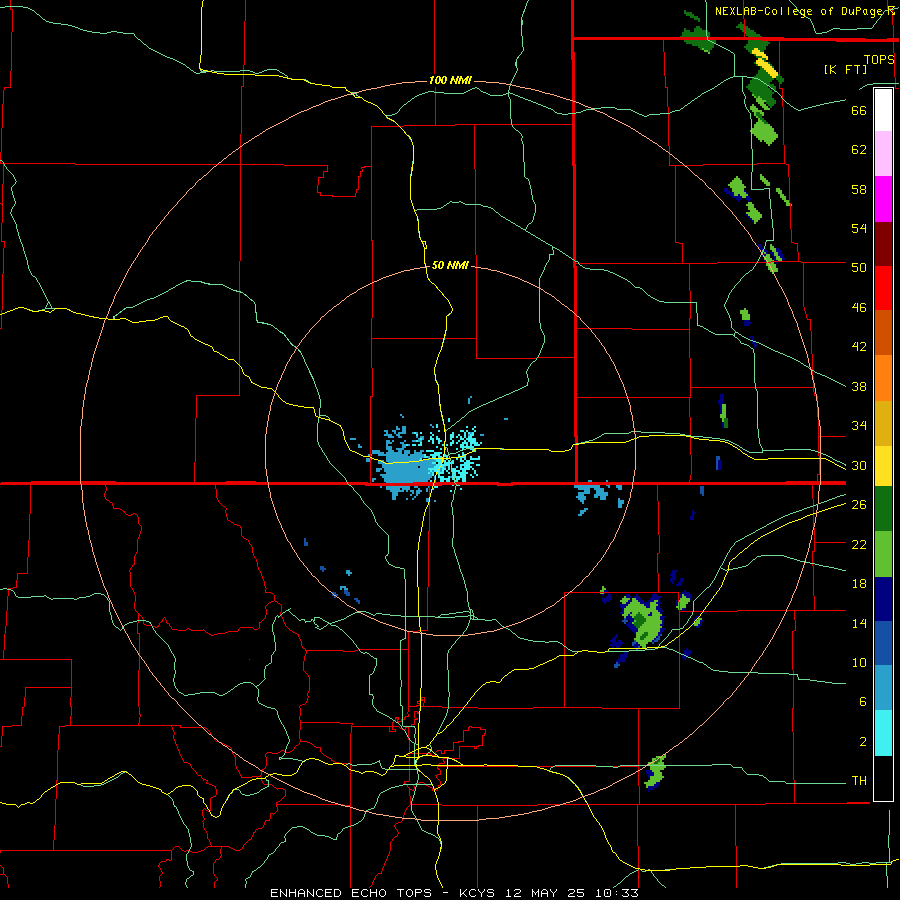This screenshot has height=900, width=900.
Task: Click the "34" legend value
Action: click(x=859, y=425)
